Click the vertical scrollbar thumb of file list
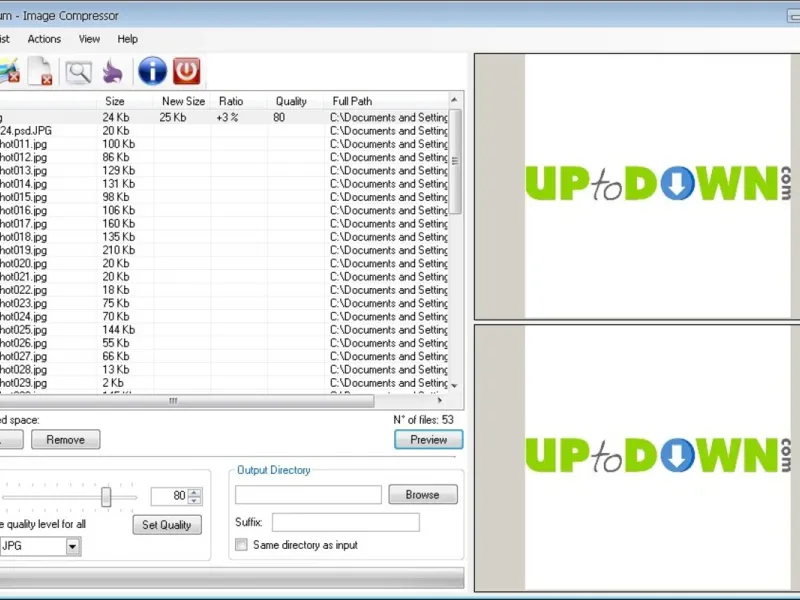800x600 pixels. point(455,161)
